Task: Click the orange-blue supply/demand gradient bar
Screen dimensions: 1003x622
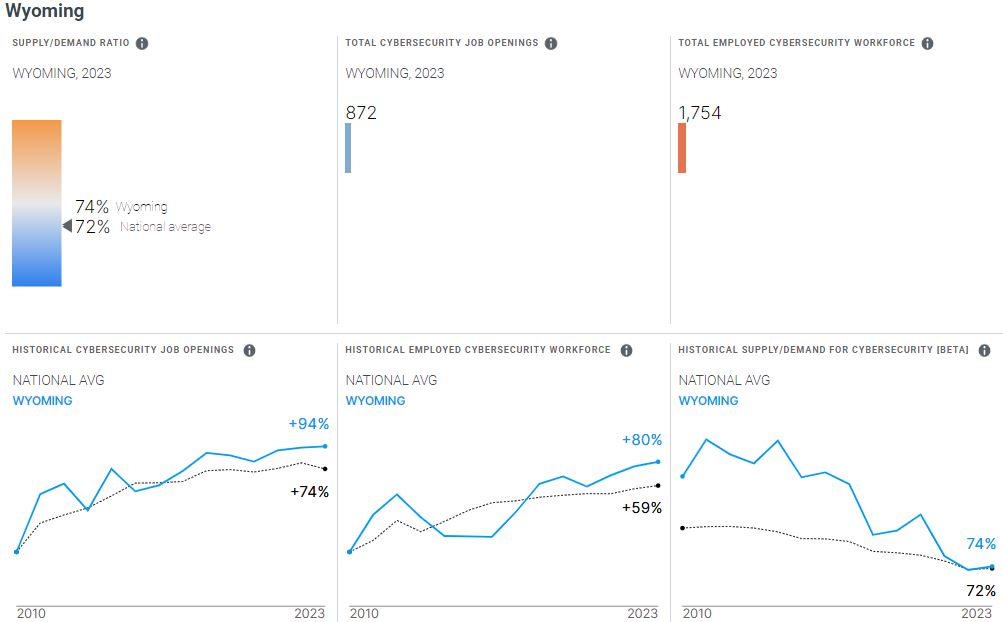Action: [x=37, y=203]
